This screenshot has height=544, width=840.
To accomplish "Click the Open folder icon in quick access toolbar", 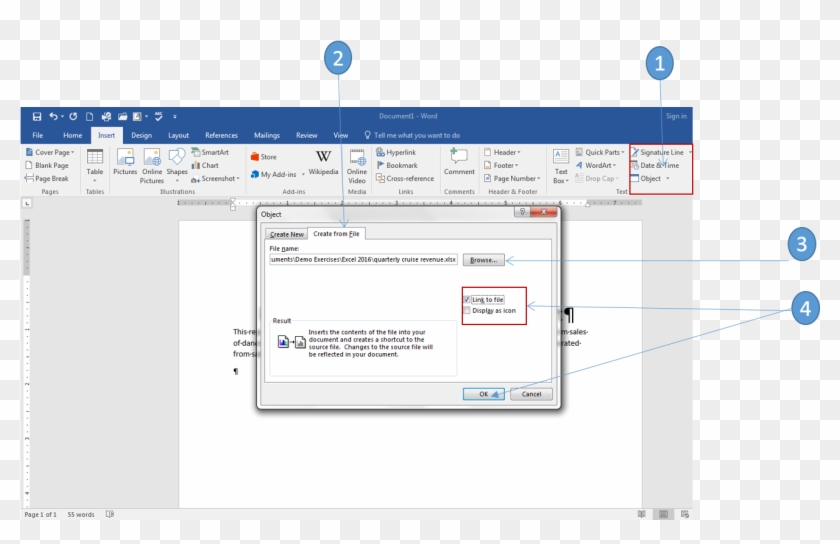I will tap(123, 116).
